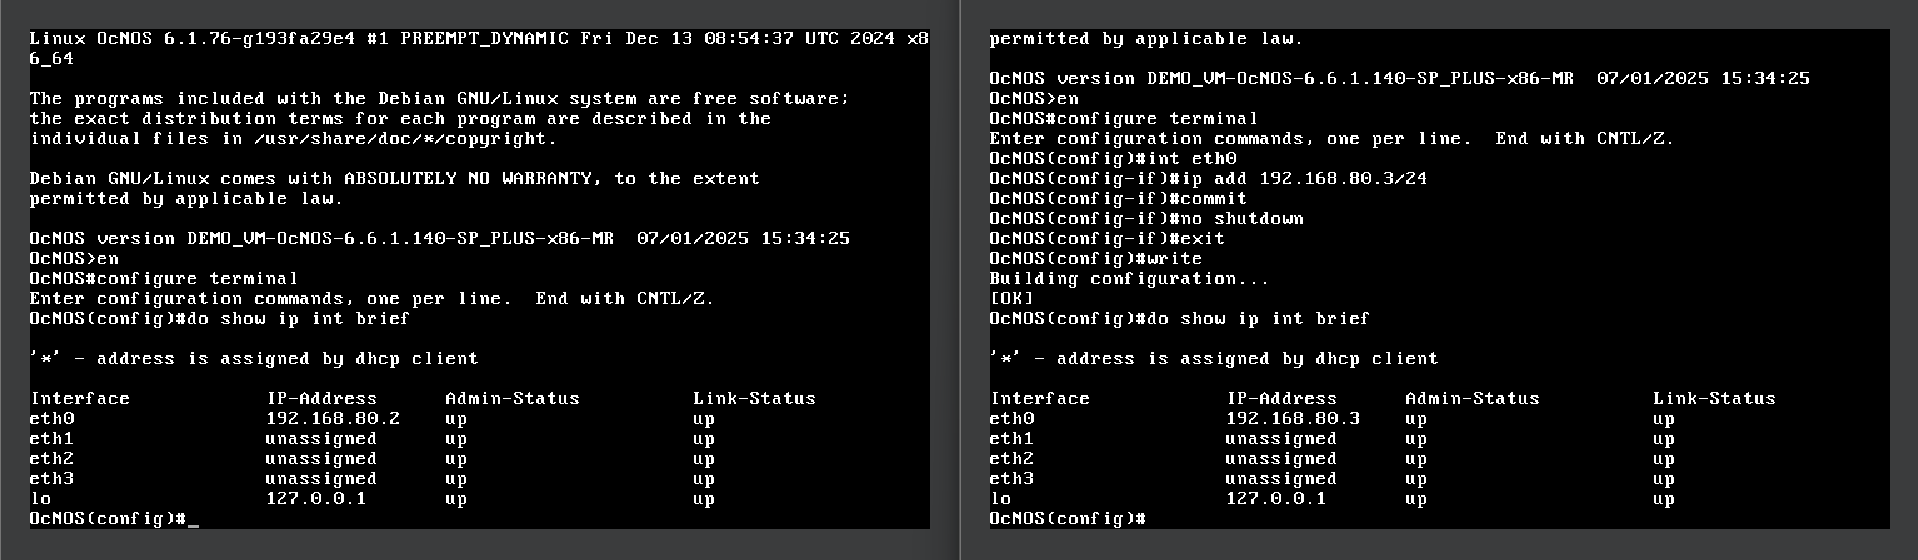Click "Building configuration..." output text
This screenshot has width=1918, height=560.
pyautogui.click(x=1128, y=279)
